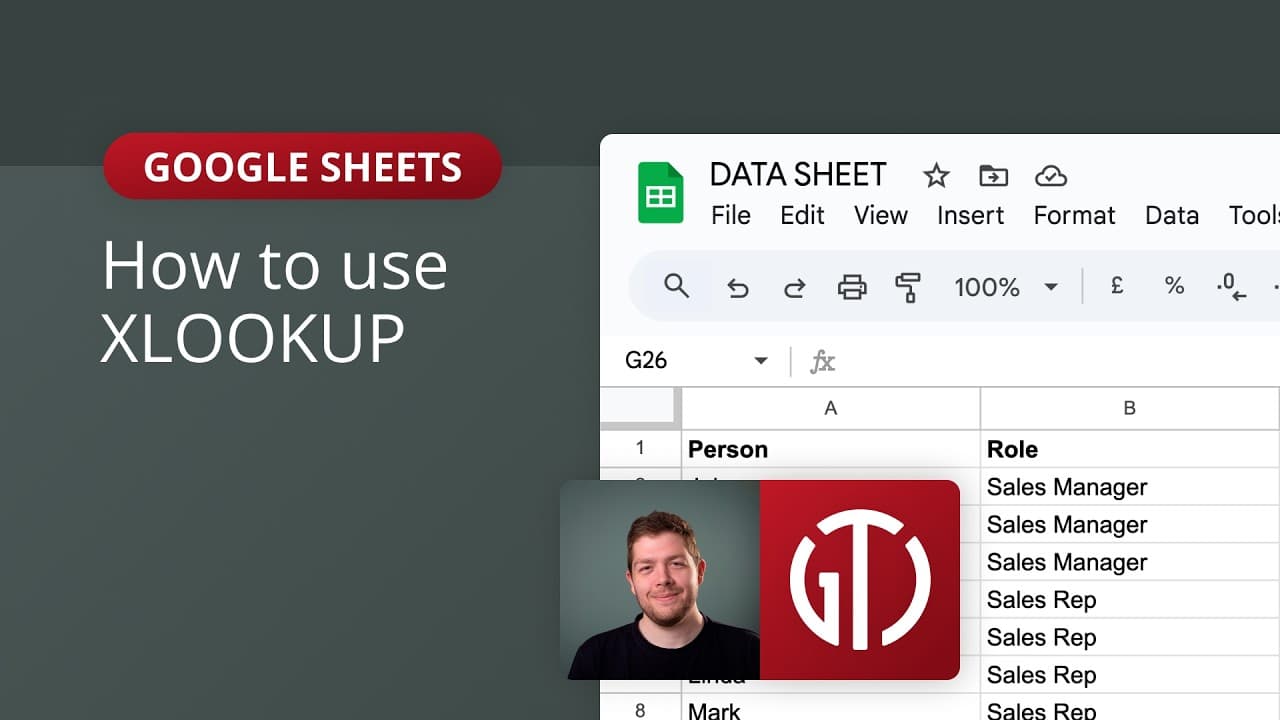Click the How to use XLOOKUP title

[x=275, y=302]
